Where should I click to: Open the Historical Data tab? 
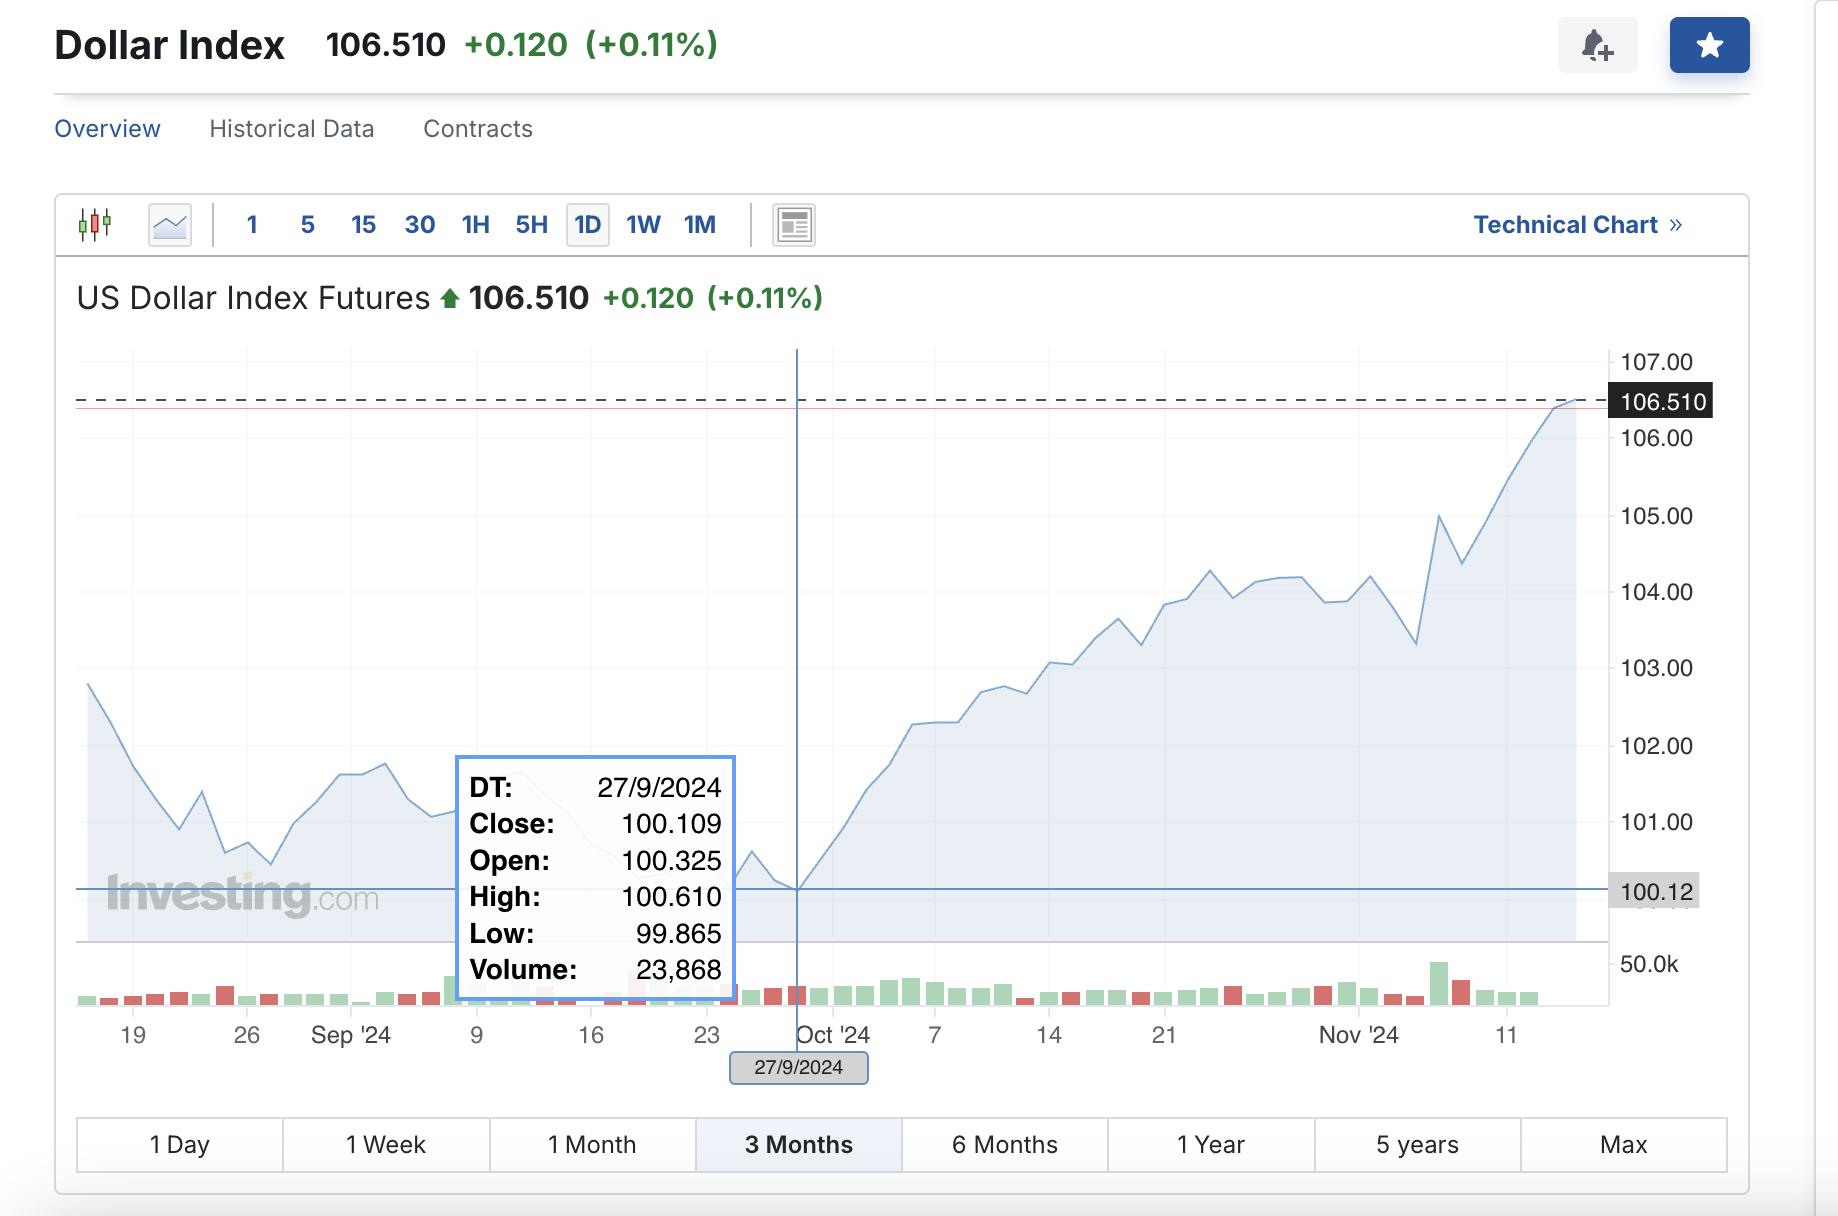tap(292, 129)
